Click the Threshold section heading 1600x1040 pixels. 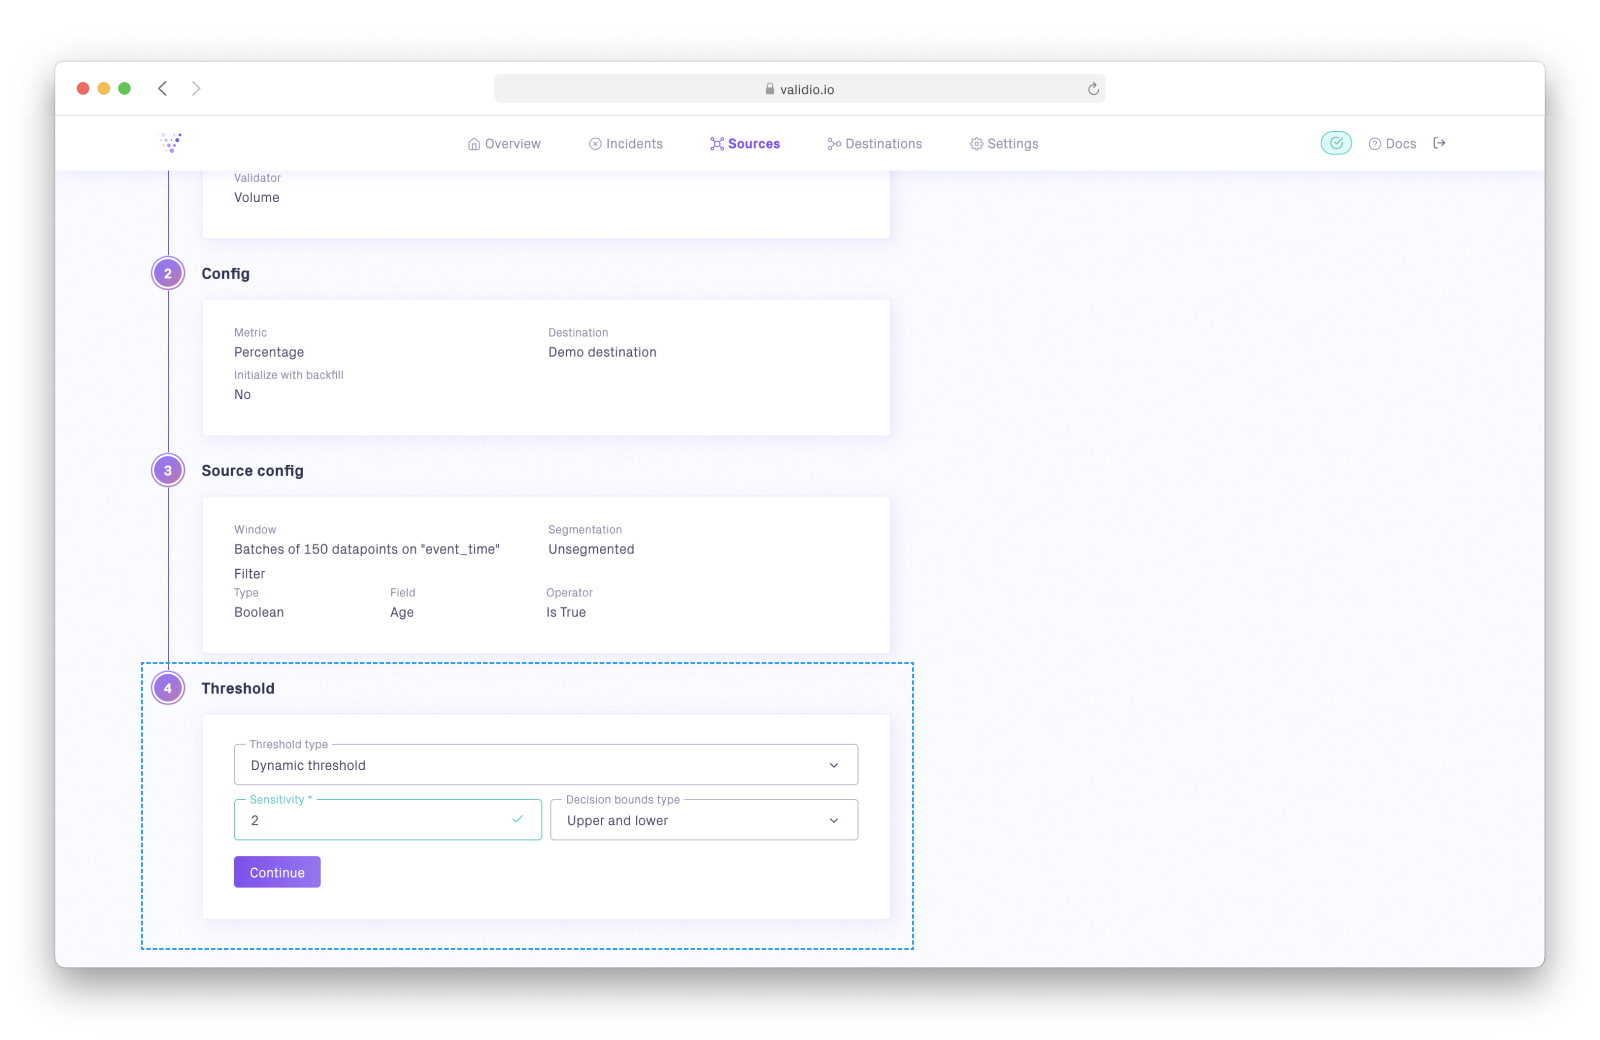[x=238, y=688]
